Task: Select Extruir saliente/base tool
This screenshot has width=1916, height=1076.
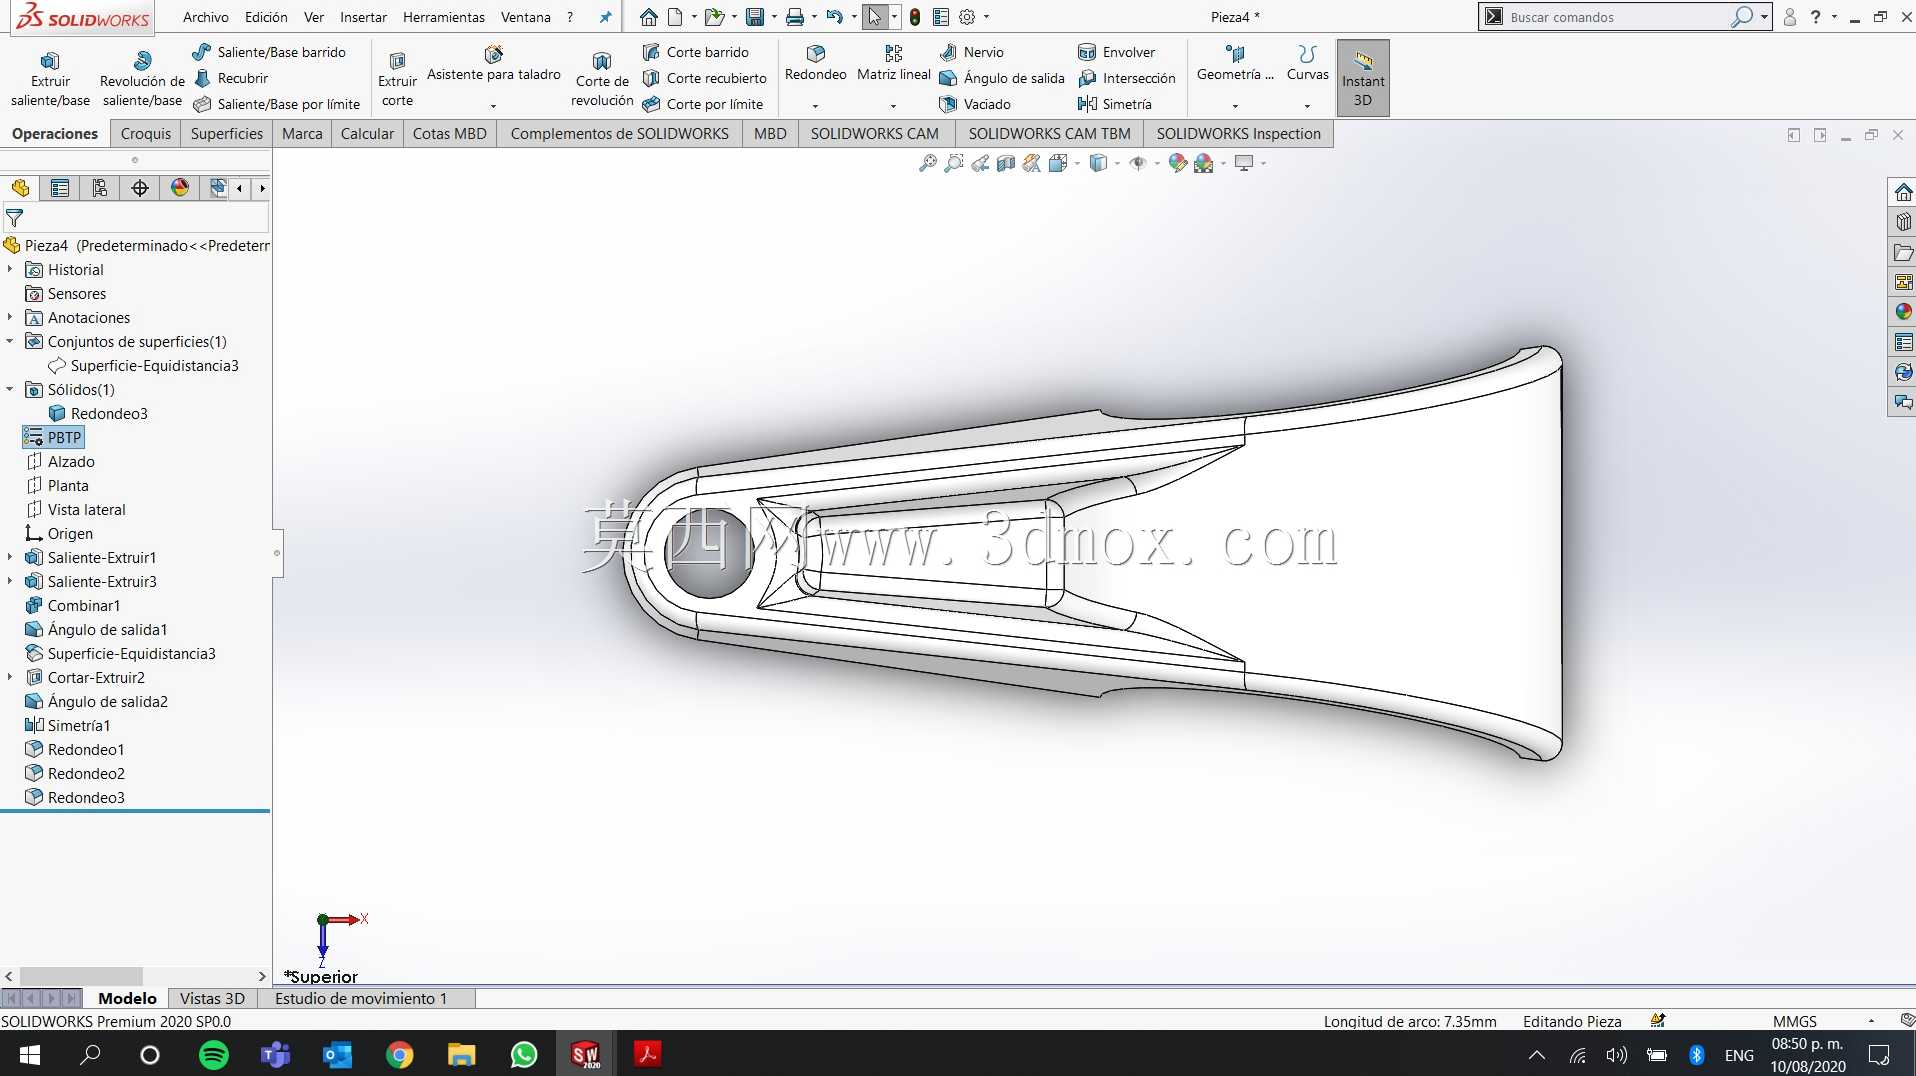Action: [x=50, y=78]
